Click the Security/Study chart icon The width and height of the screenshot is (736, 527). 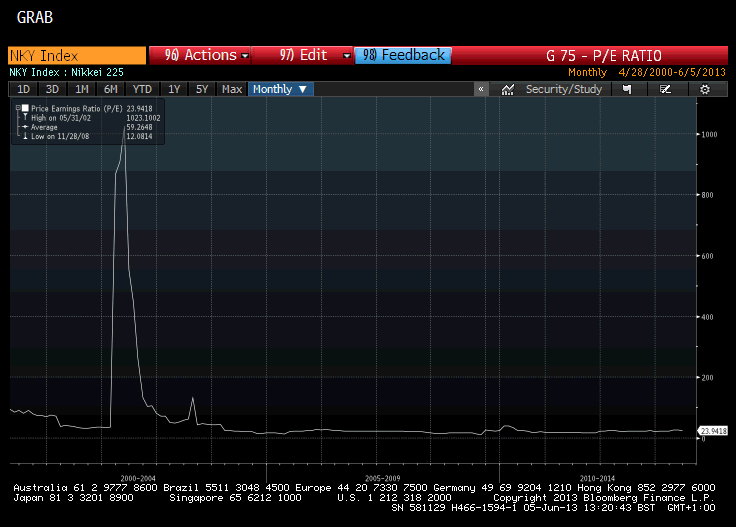[x=507, y=90]
